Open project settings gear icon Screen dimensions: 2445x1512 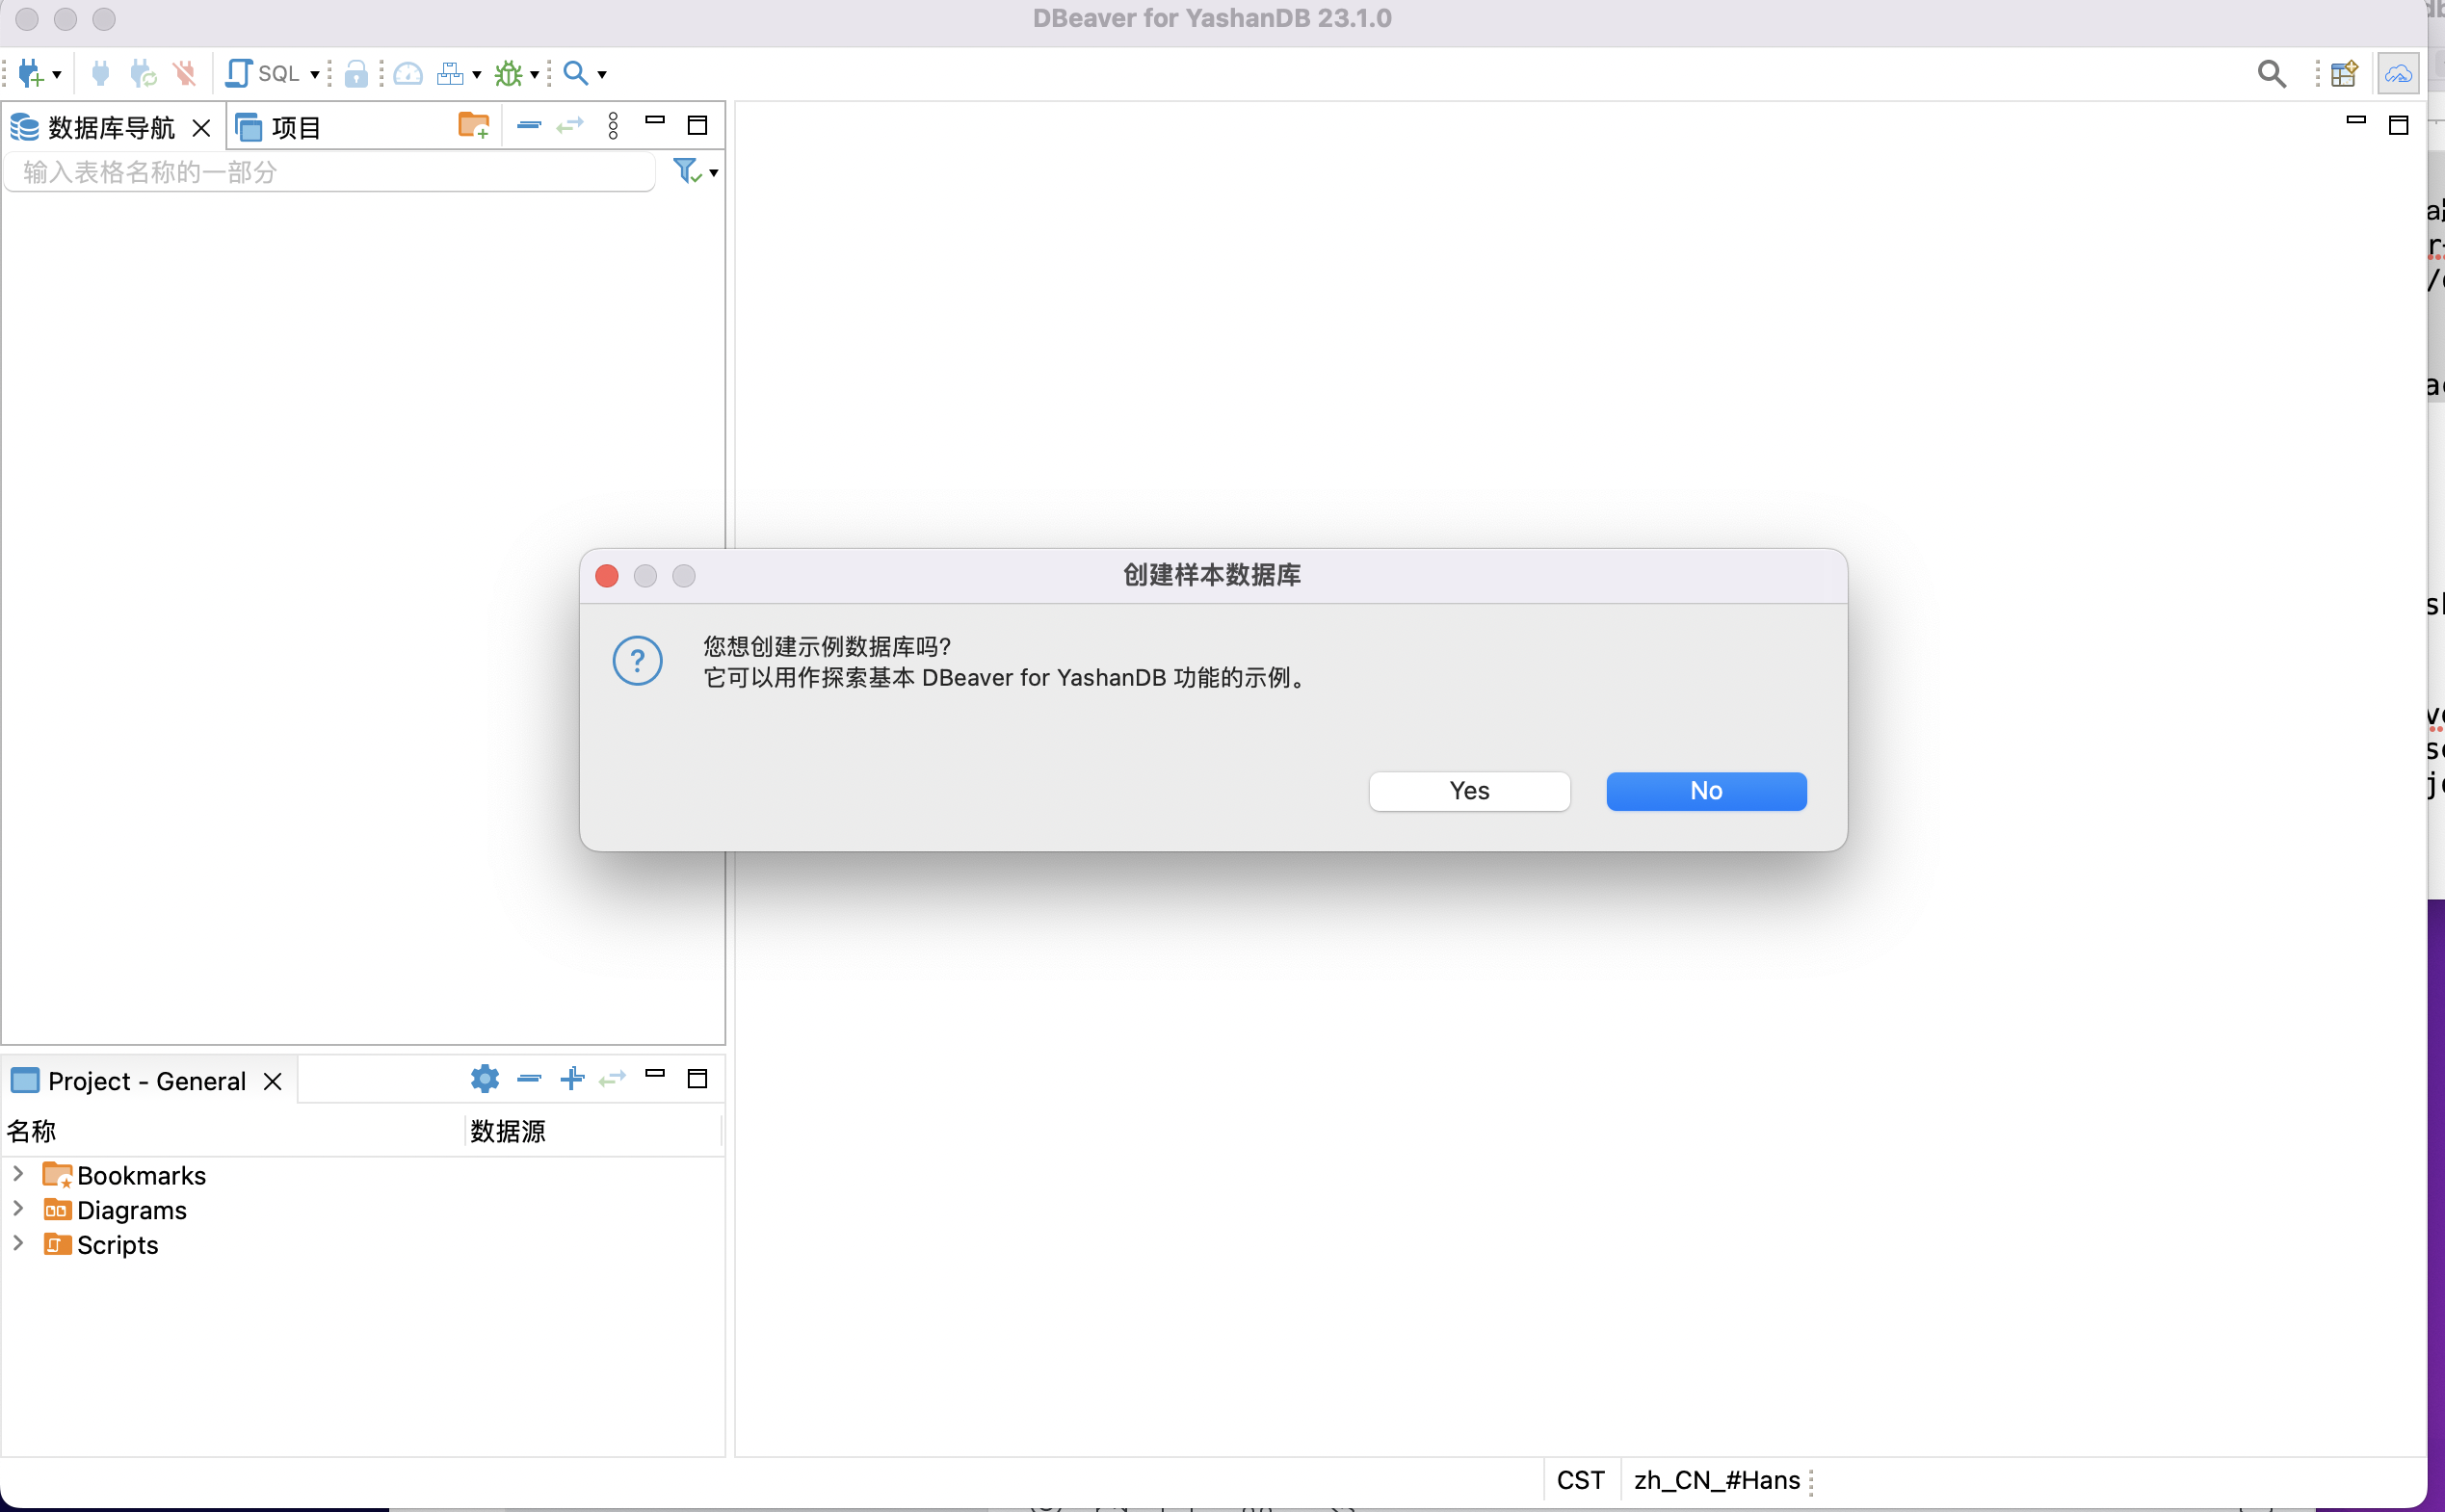click(485, 1079)
